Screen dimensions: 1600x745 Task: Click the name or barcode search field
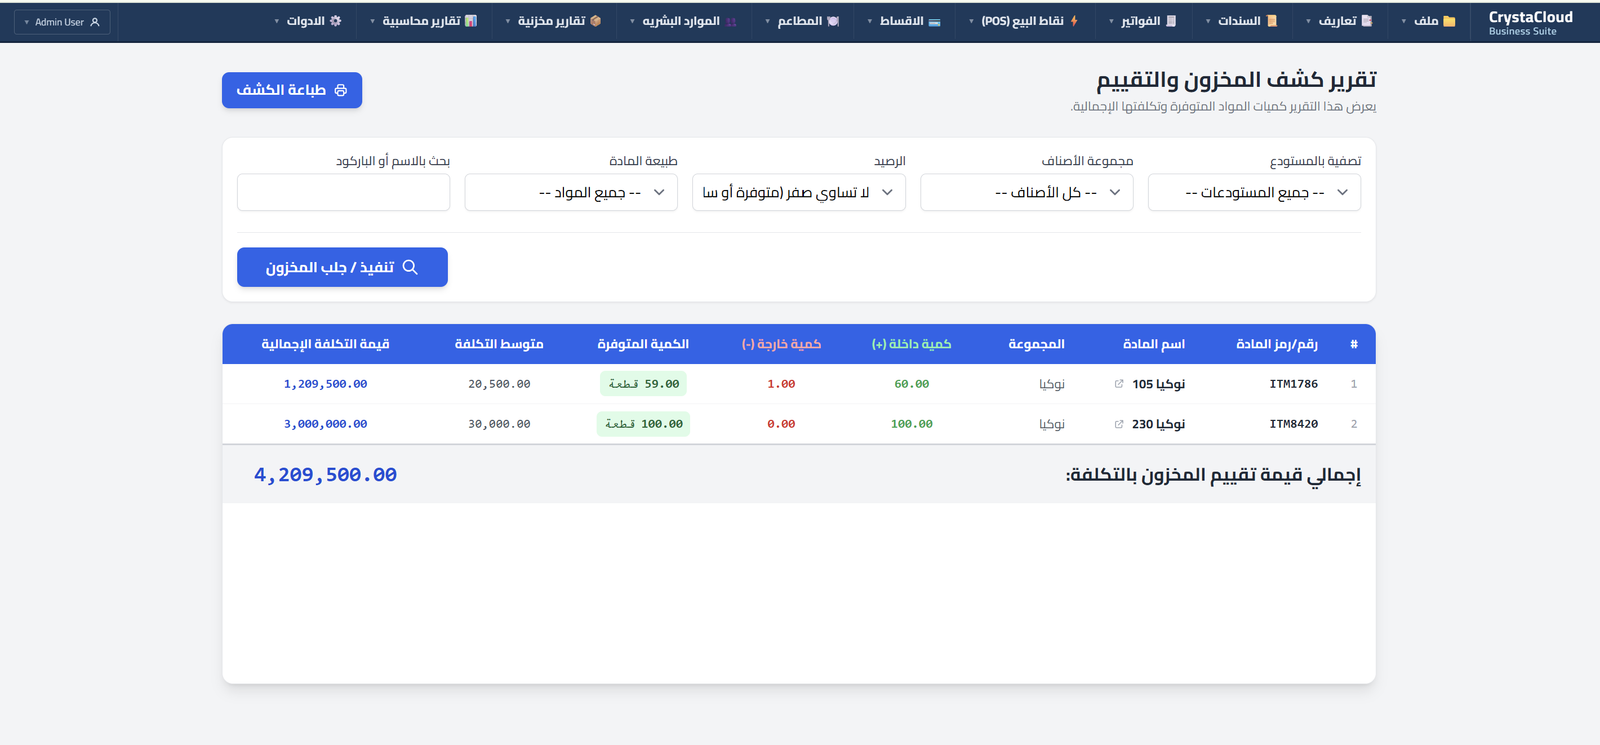click(343, 192)
